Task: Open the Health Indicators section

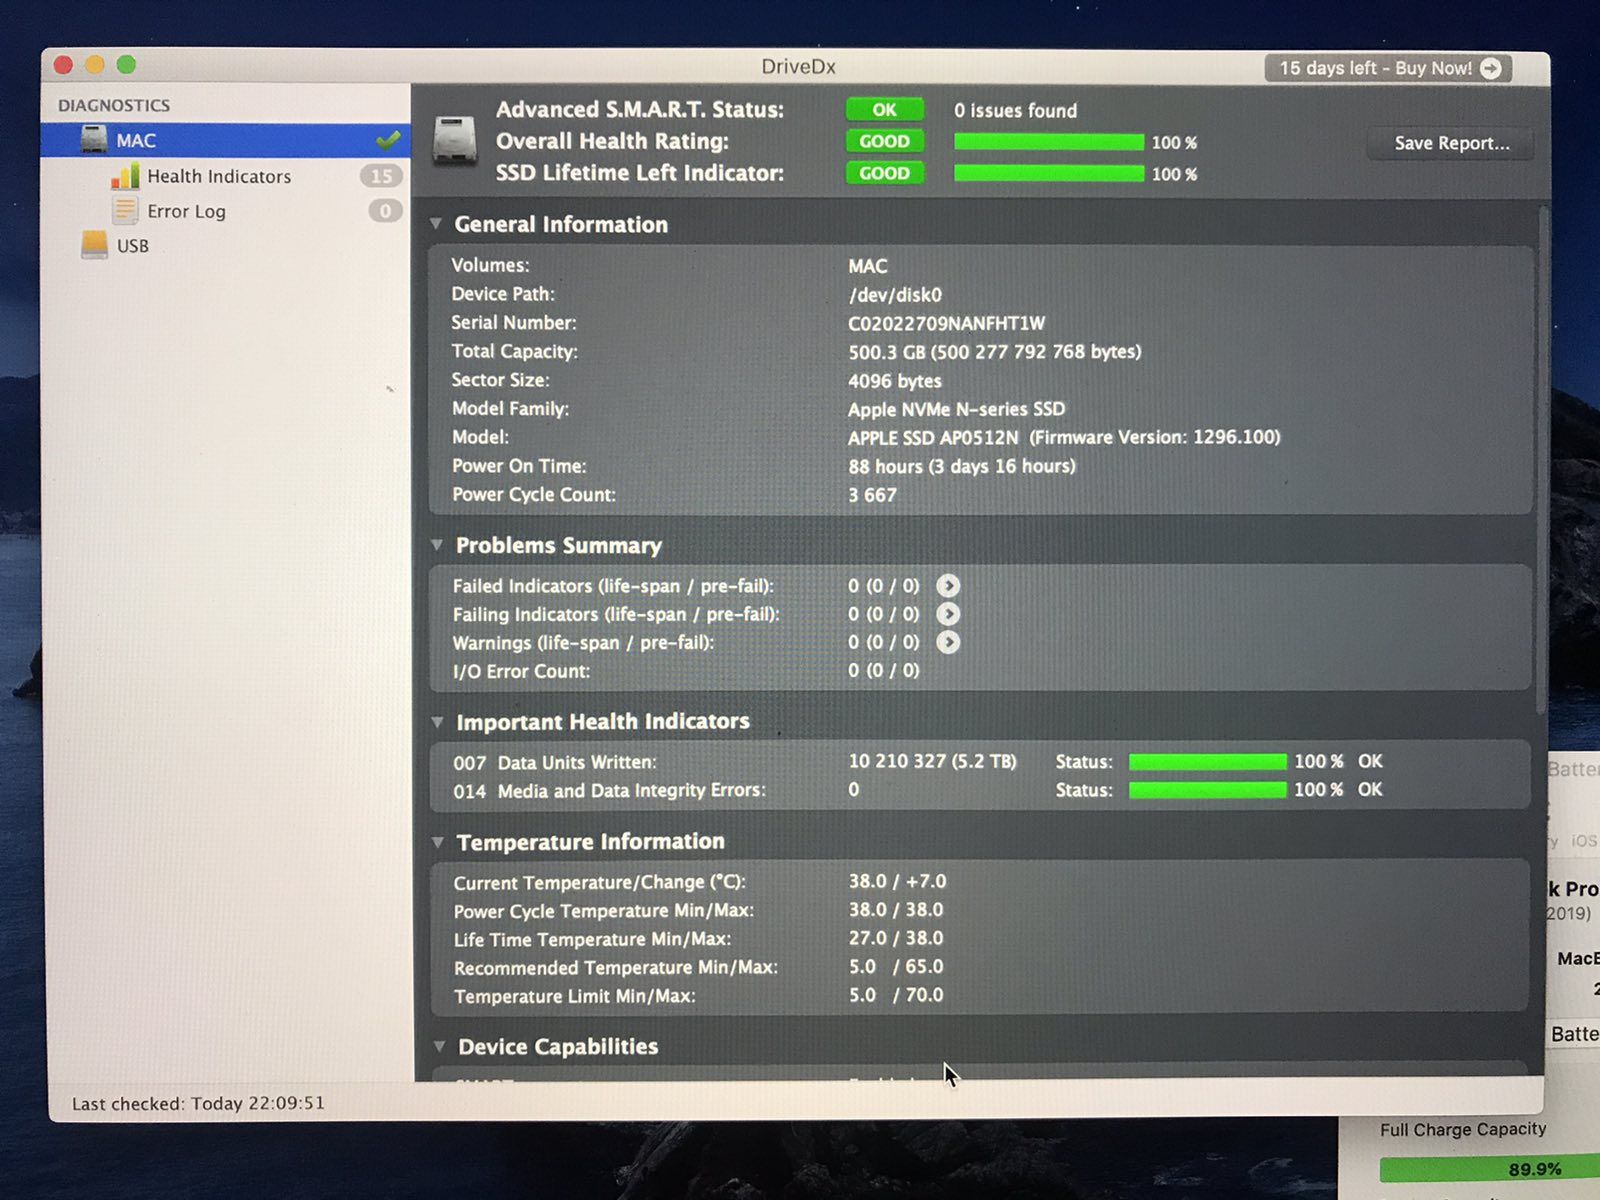Action: click(219, 176)
